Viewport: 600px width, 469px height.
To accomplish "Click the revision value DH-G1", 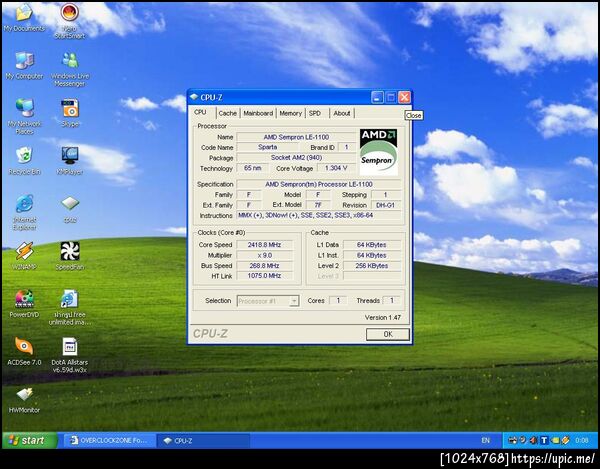I will (x=385, y=205).
